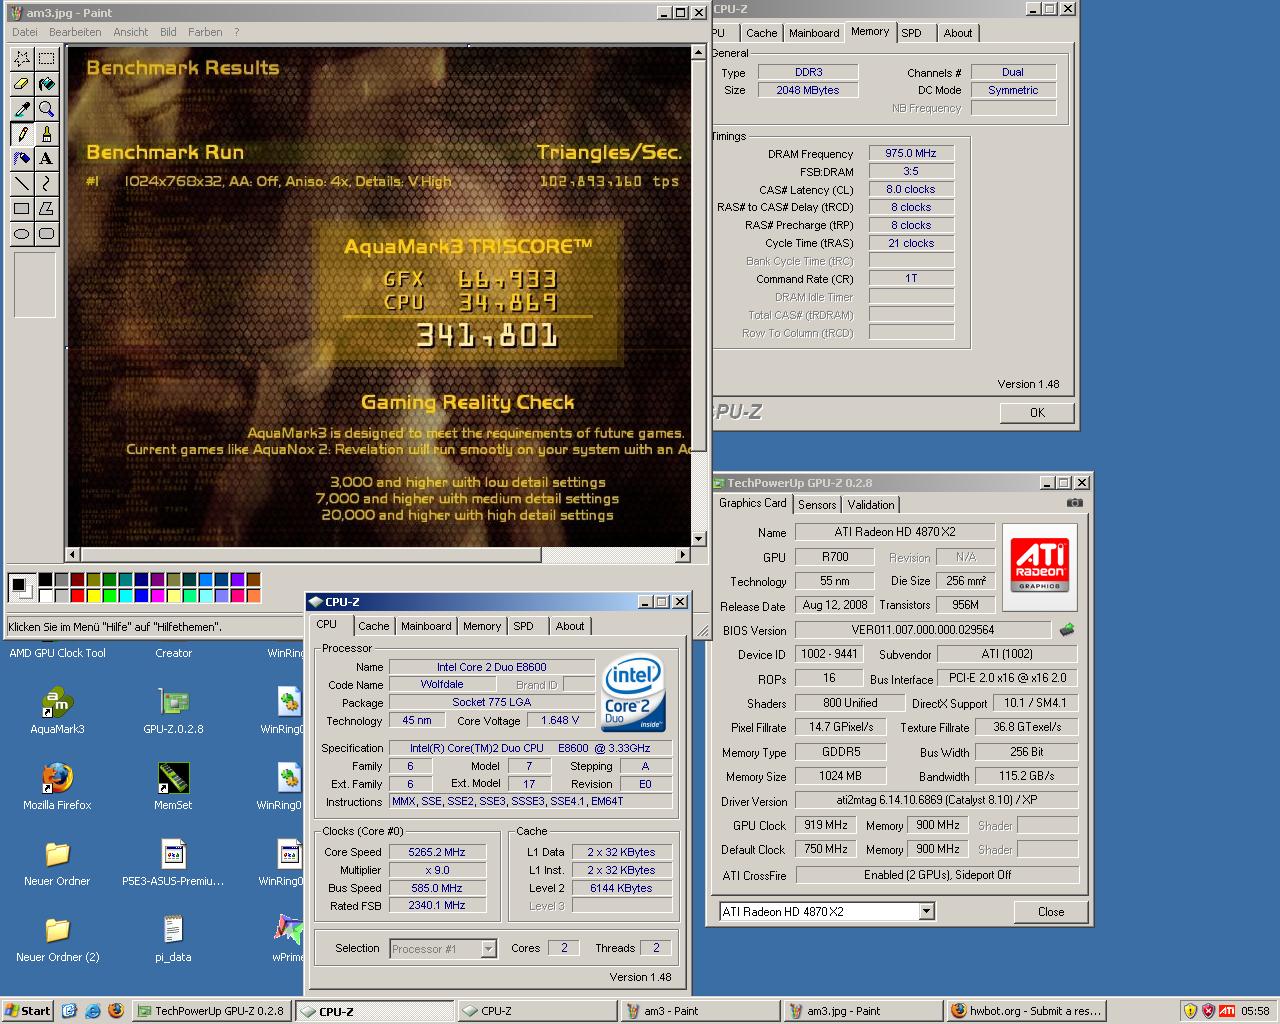
Task: Choose the Magnifier tool in Paint
Action: pyautogui.click(x=46, y=109)
